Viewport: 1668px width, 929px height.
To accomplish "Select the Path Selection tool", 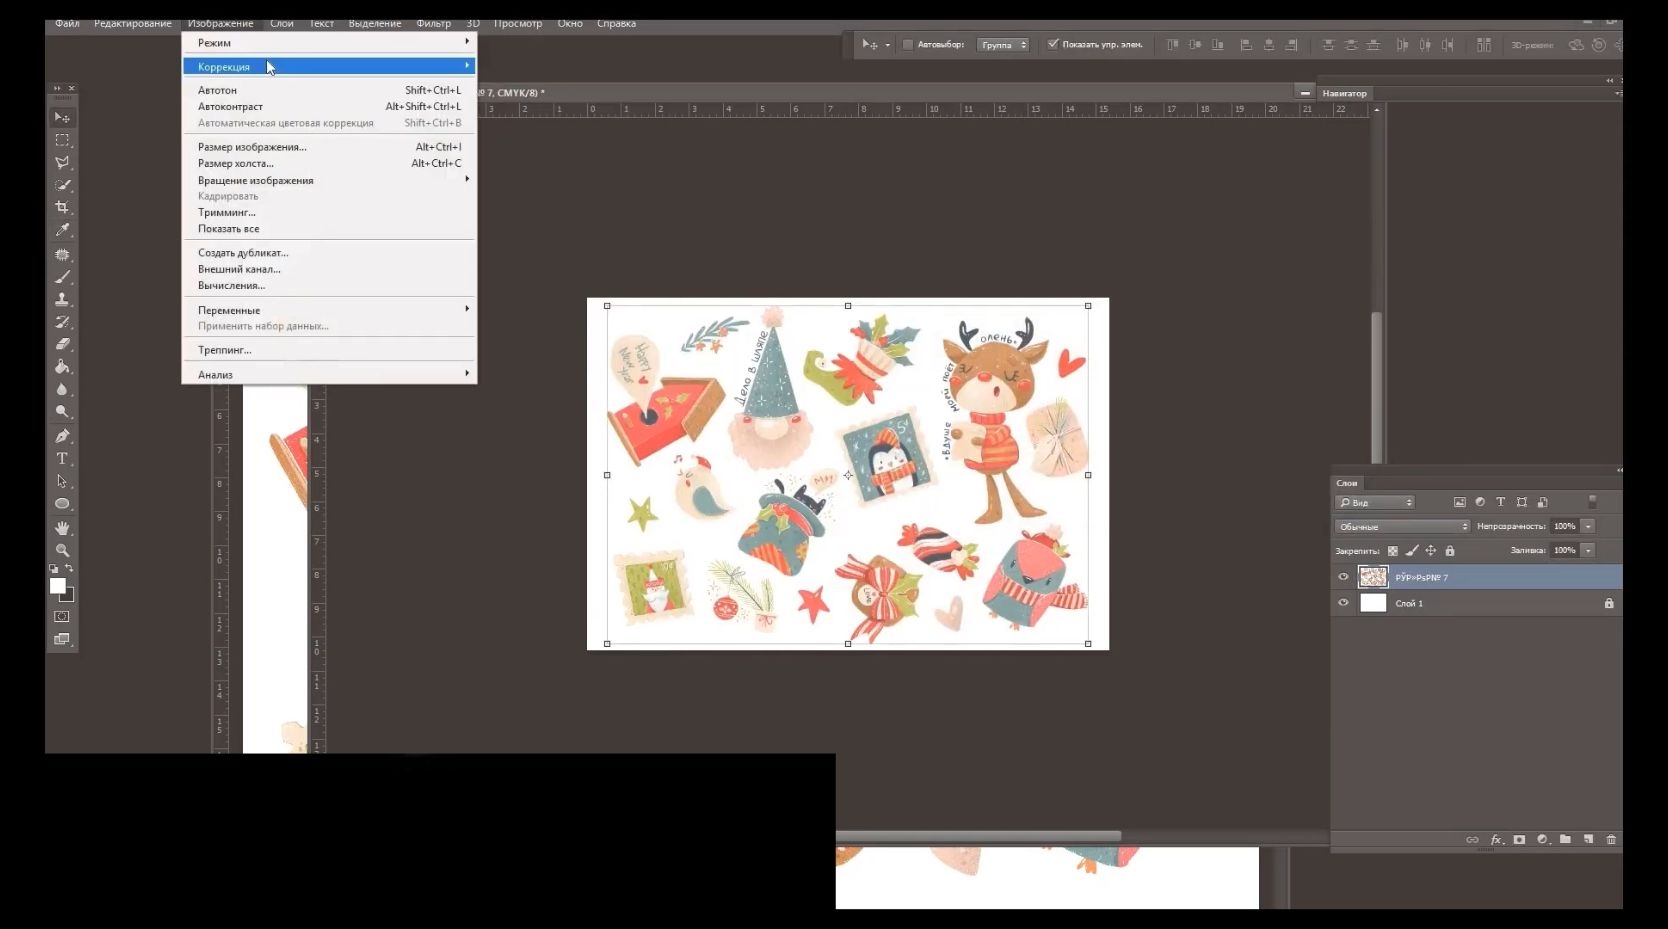I will (62, 481).
